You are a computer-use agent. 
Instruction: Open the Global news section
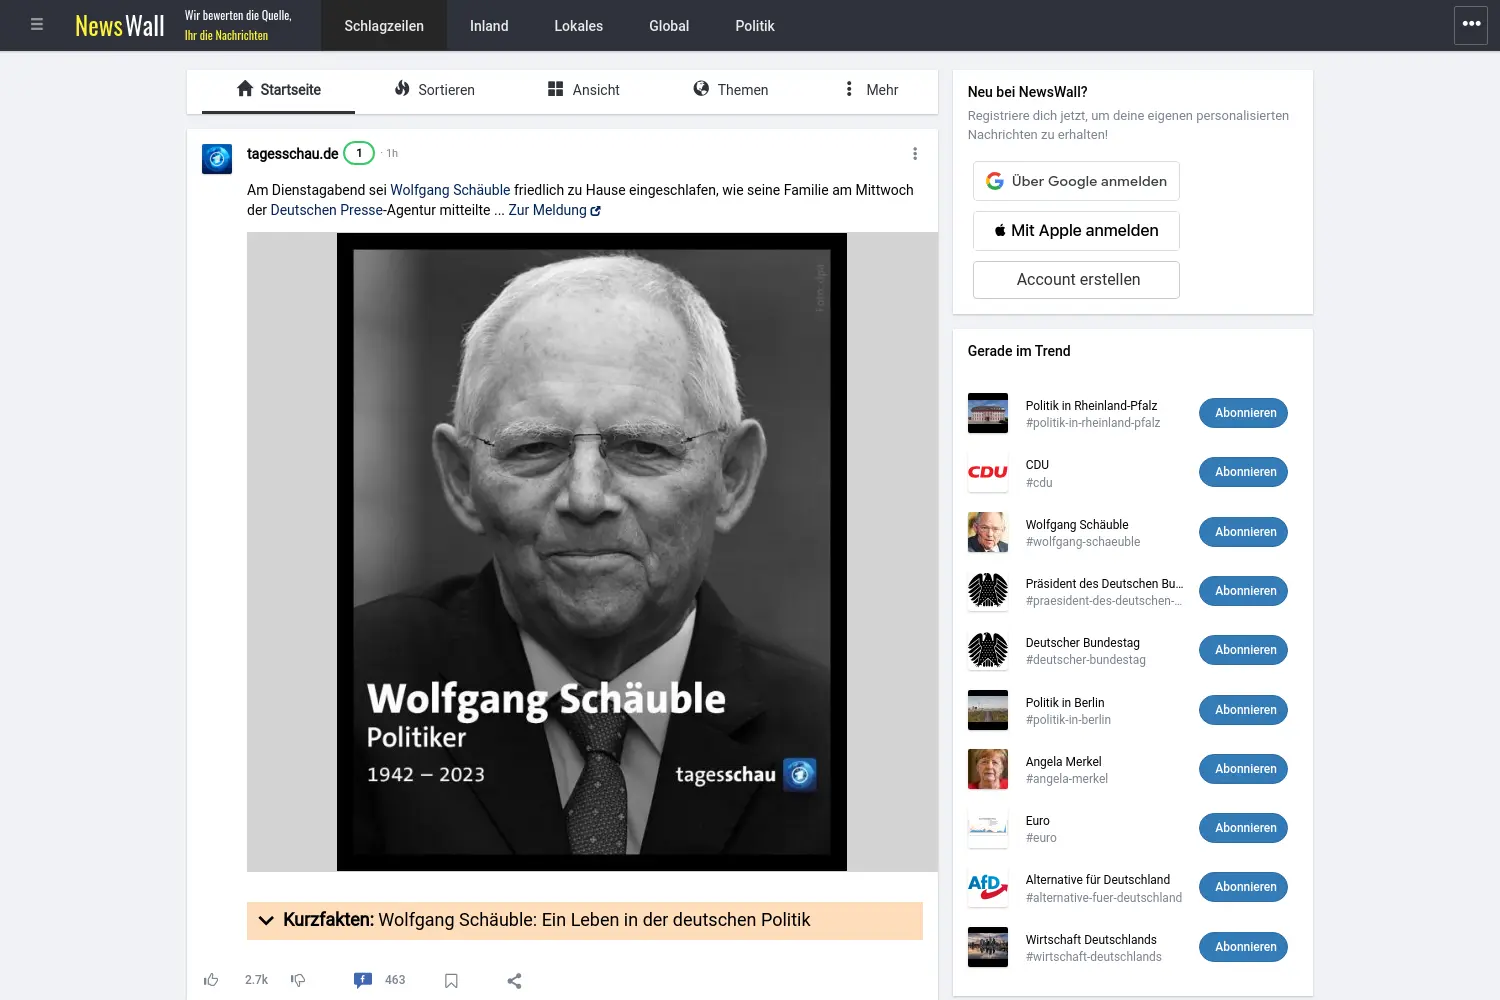(x=669, y=26)
